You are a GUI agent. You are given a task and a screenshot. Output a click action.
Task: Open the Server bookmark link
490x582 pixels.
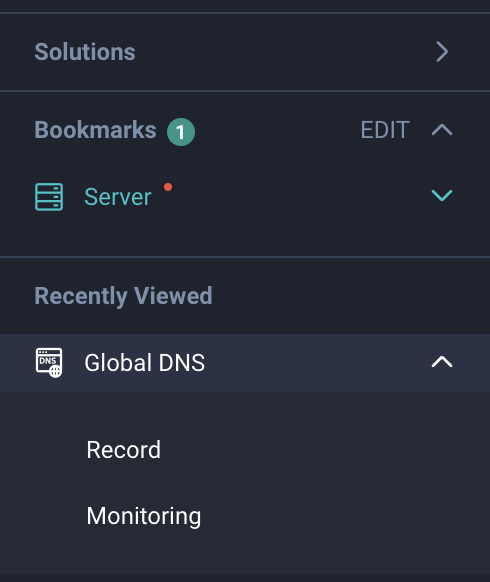118,197
